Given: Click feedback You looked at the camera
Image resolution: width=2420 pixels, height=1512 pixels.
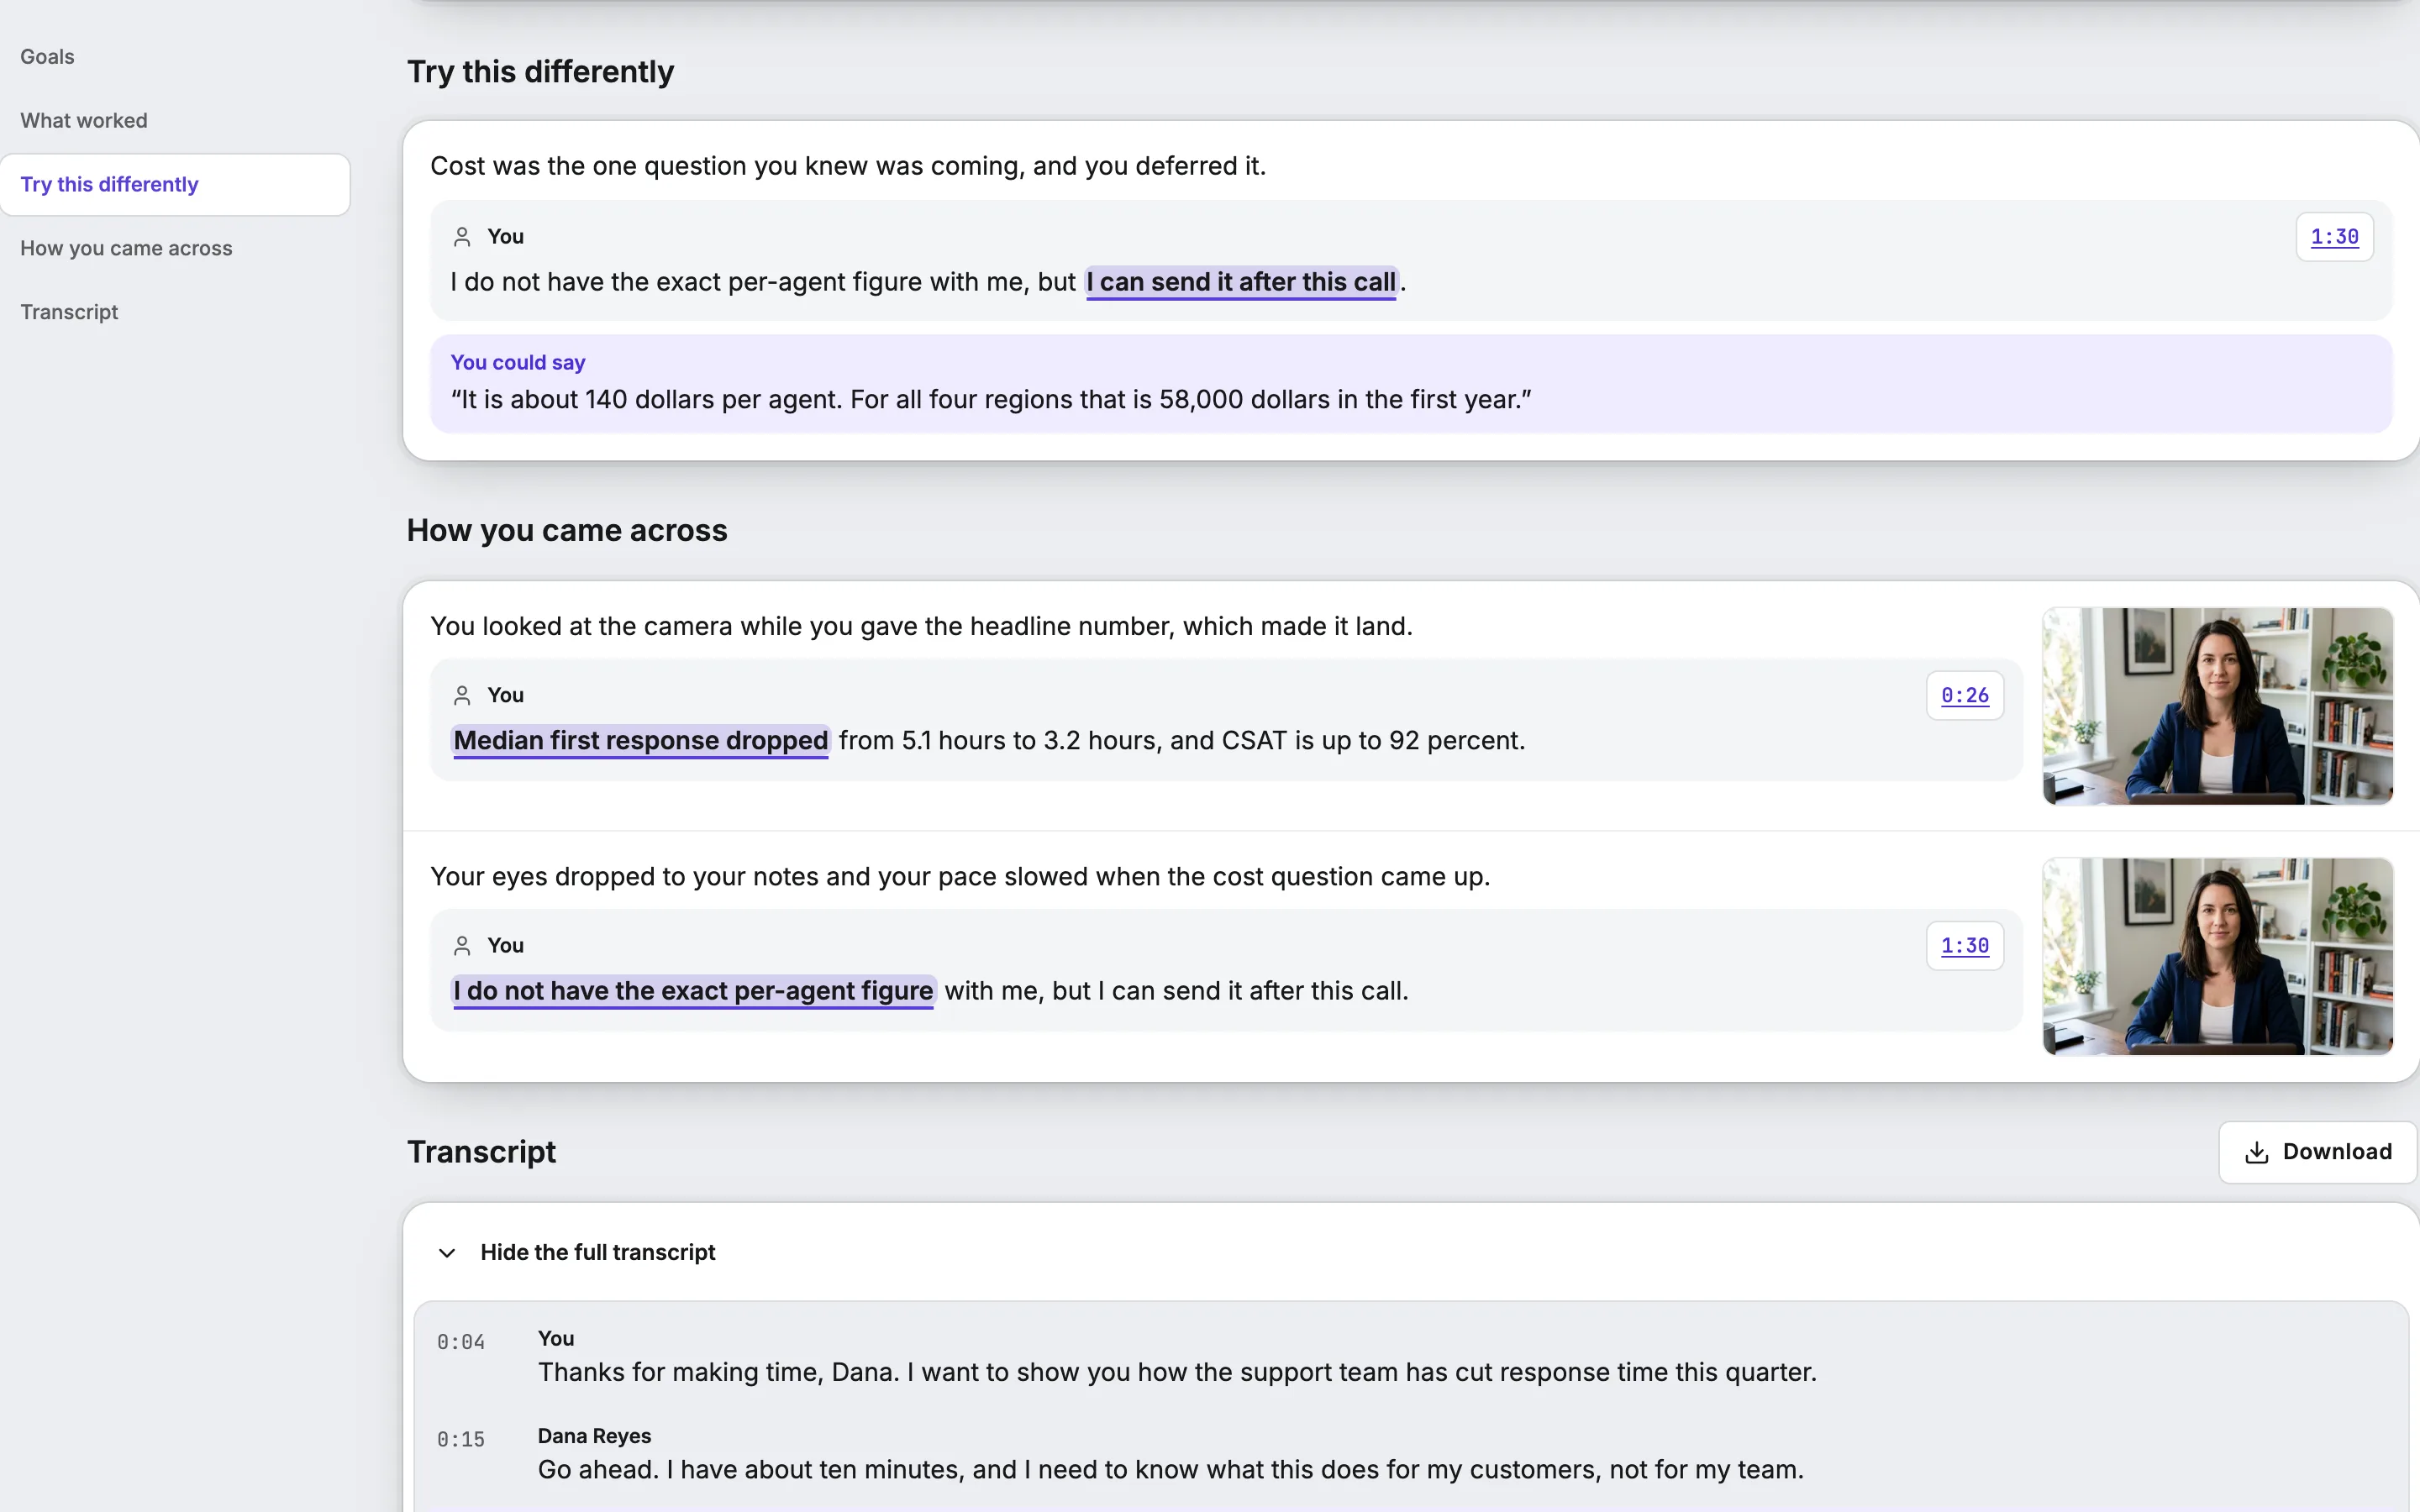Looking at the screenshot, I should (921, 626).
